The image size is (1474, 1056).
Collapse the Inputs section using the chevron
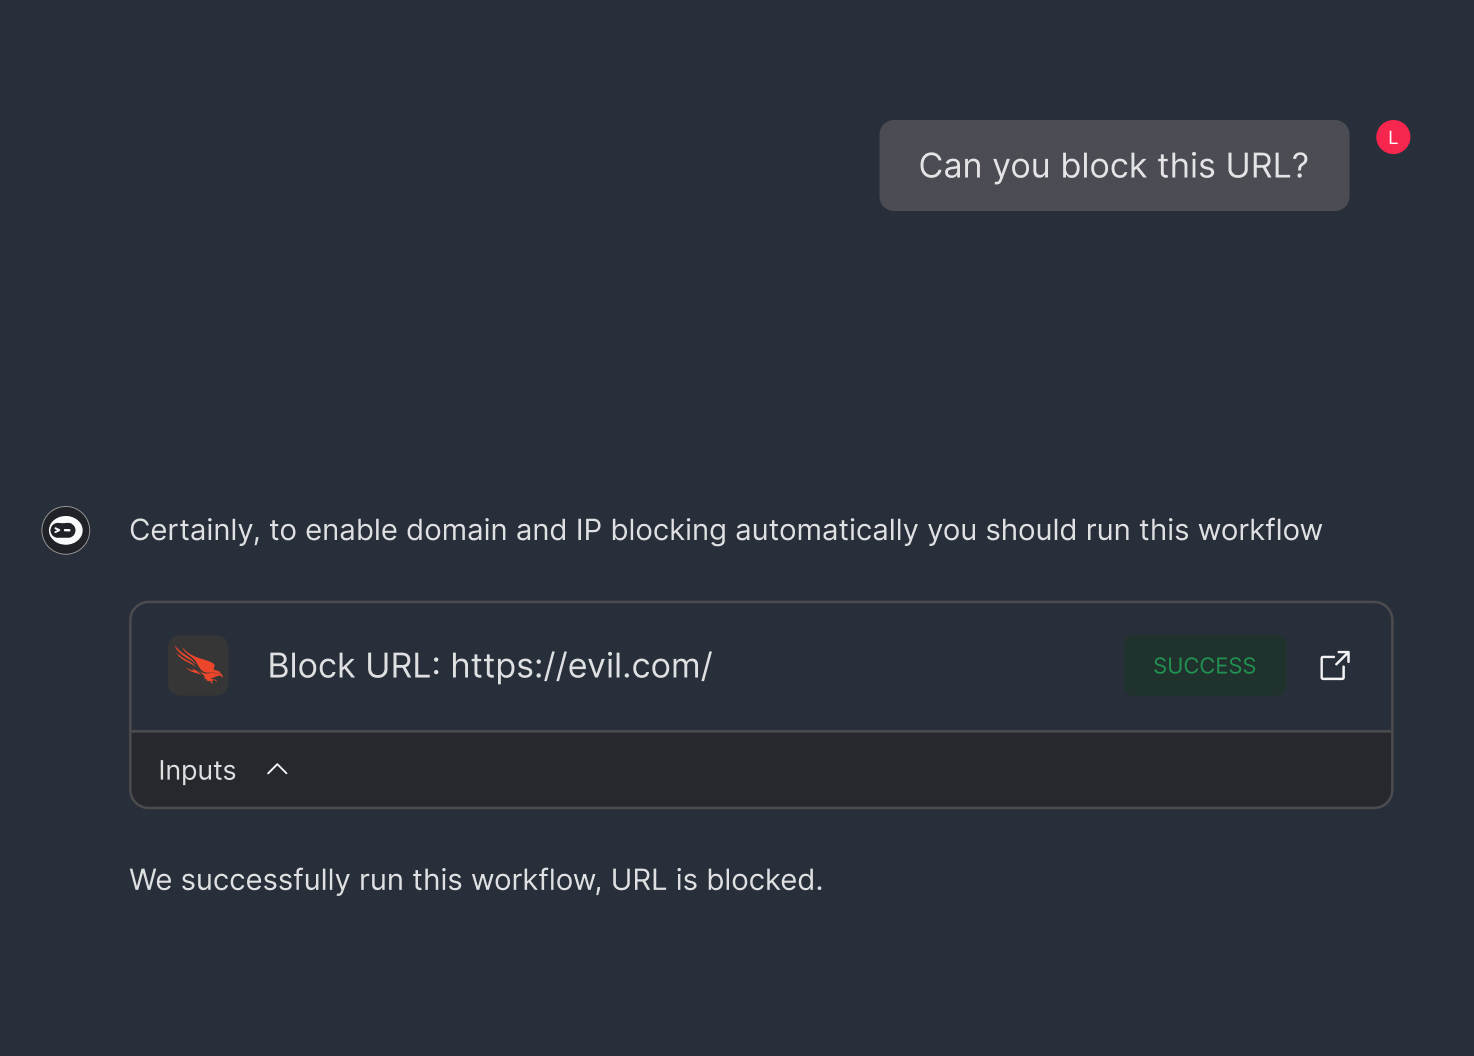(x=278, y=769)
